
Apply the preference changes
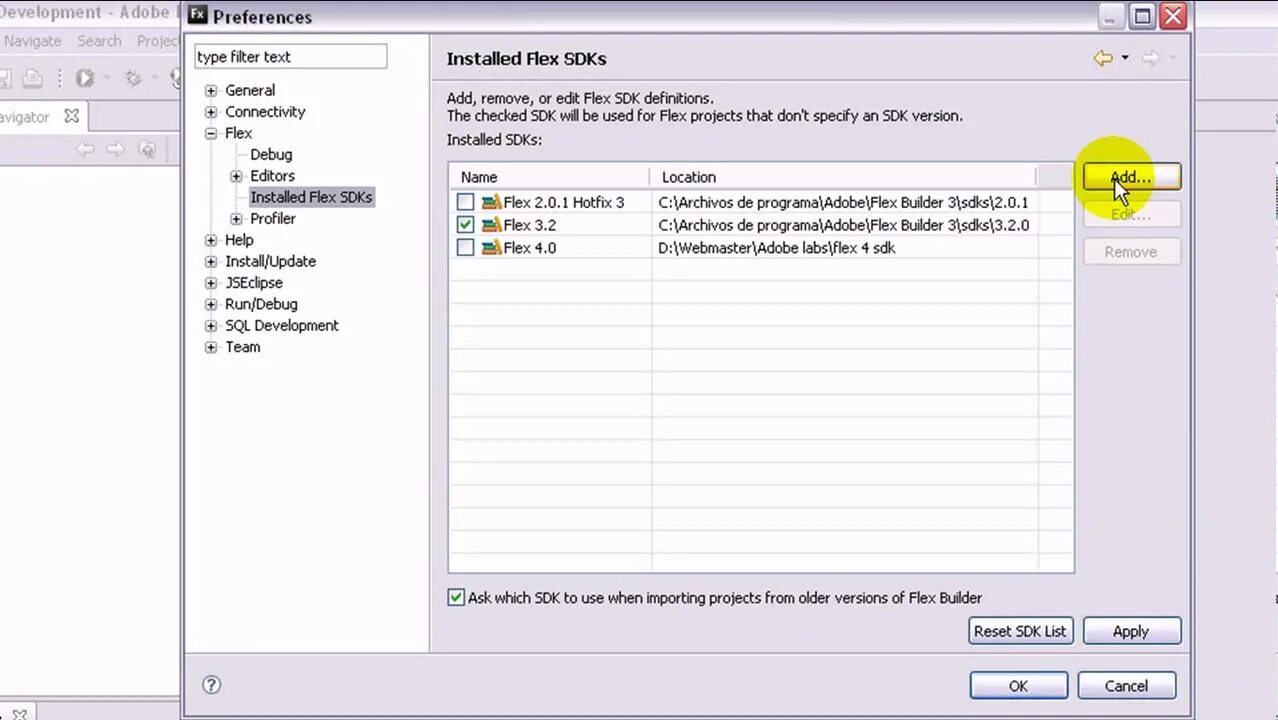(1131, 631)
